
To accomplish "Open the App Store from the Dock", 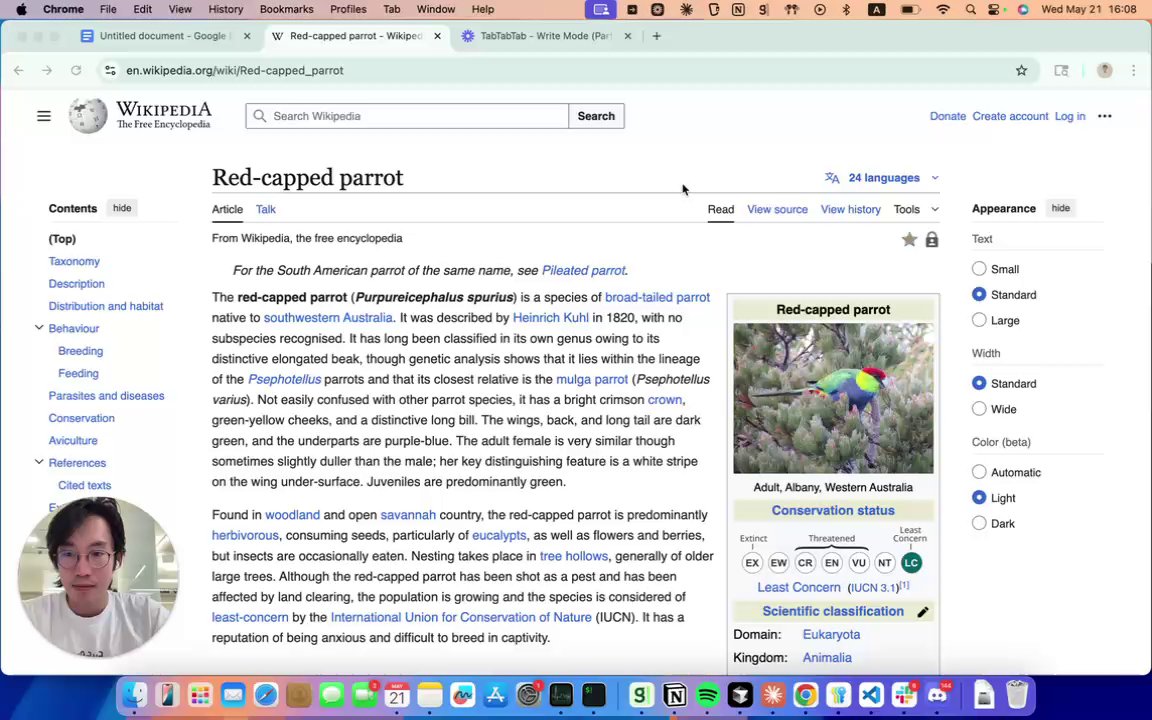I will (x=495, y=694).
